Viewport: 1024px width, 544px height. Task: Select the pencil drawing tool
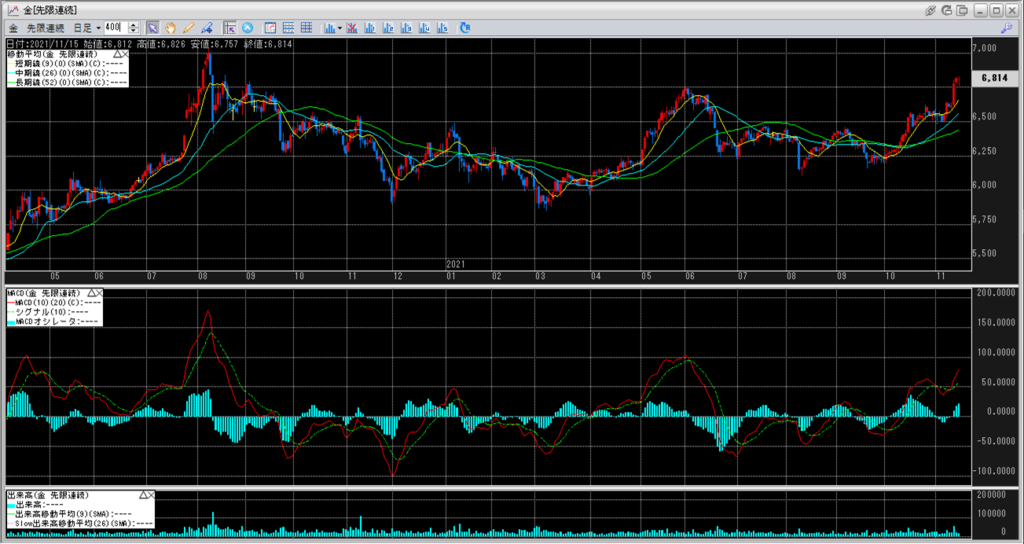click(x=188, y=27)
